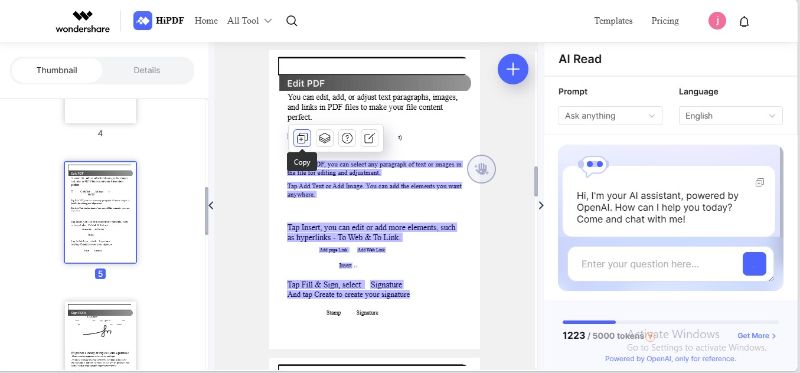Open the notification bell
800x373 pixels.
click(x=744, y=21)
